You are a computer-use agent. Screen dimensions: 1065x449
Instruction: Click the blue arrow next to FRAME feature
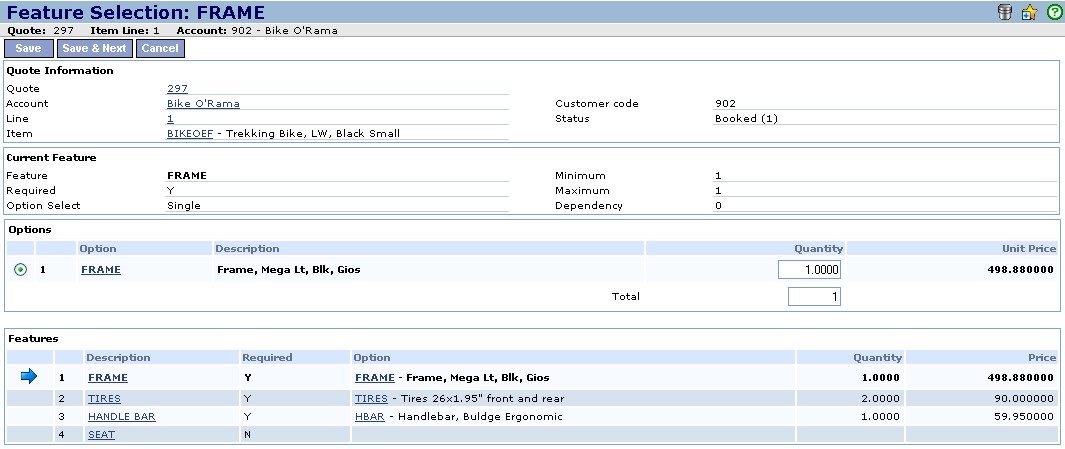click(29, 377)
